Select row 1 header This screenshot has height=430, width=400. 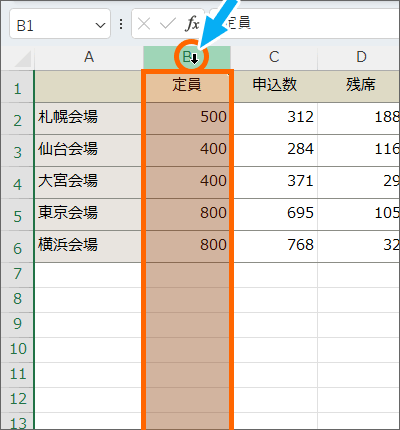coord(17,87)
